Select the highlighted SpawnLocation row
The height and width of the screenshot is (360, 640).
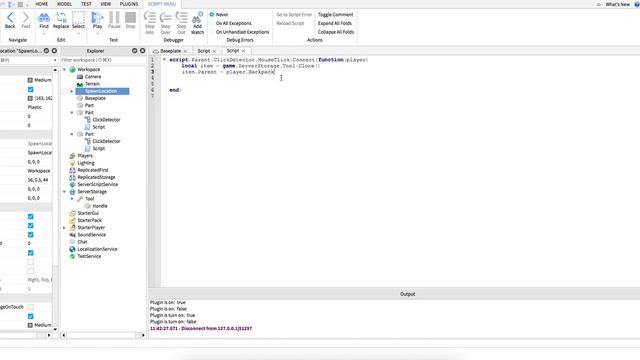pyautogui.click(x=102, y=91)
